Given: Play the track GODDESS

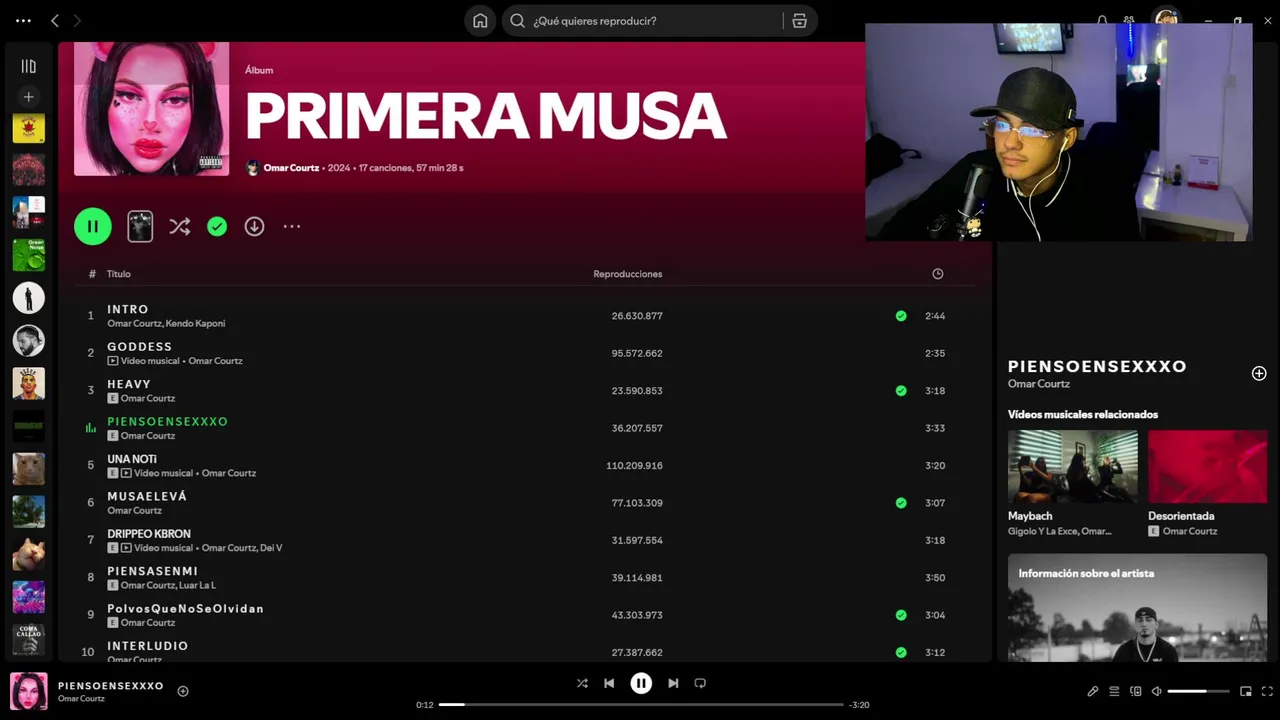Looking at the screenshot, I should (x=140, y=347).
